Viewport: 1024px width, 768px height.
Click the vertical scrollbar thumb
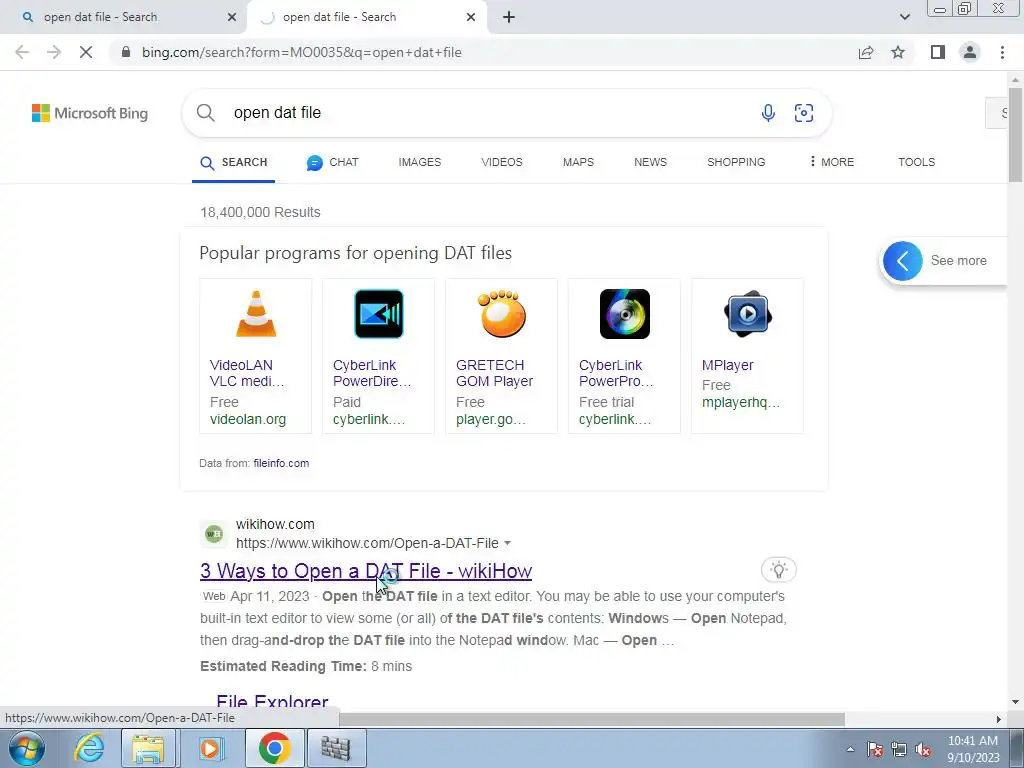(1015, 135)
